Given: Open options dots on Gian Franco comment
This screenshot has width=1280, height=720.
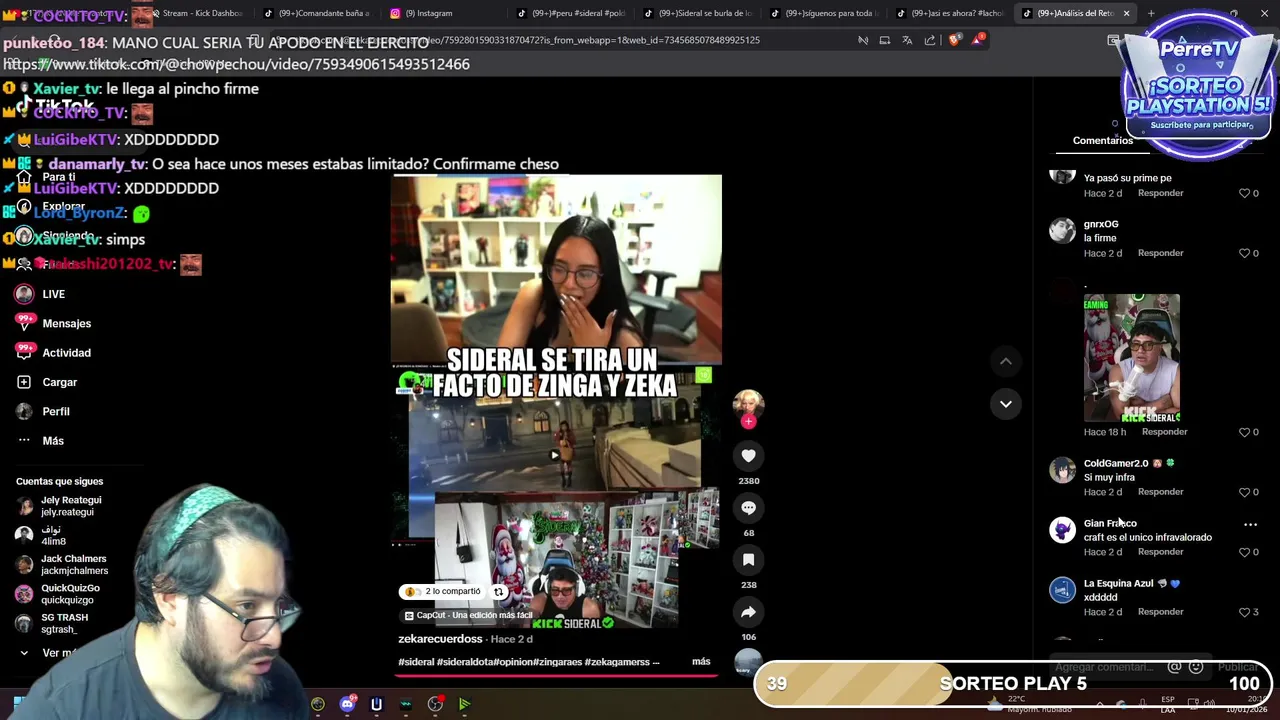Looking at the screenshot, I should [x=1250, y=524].
